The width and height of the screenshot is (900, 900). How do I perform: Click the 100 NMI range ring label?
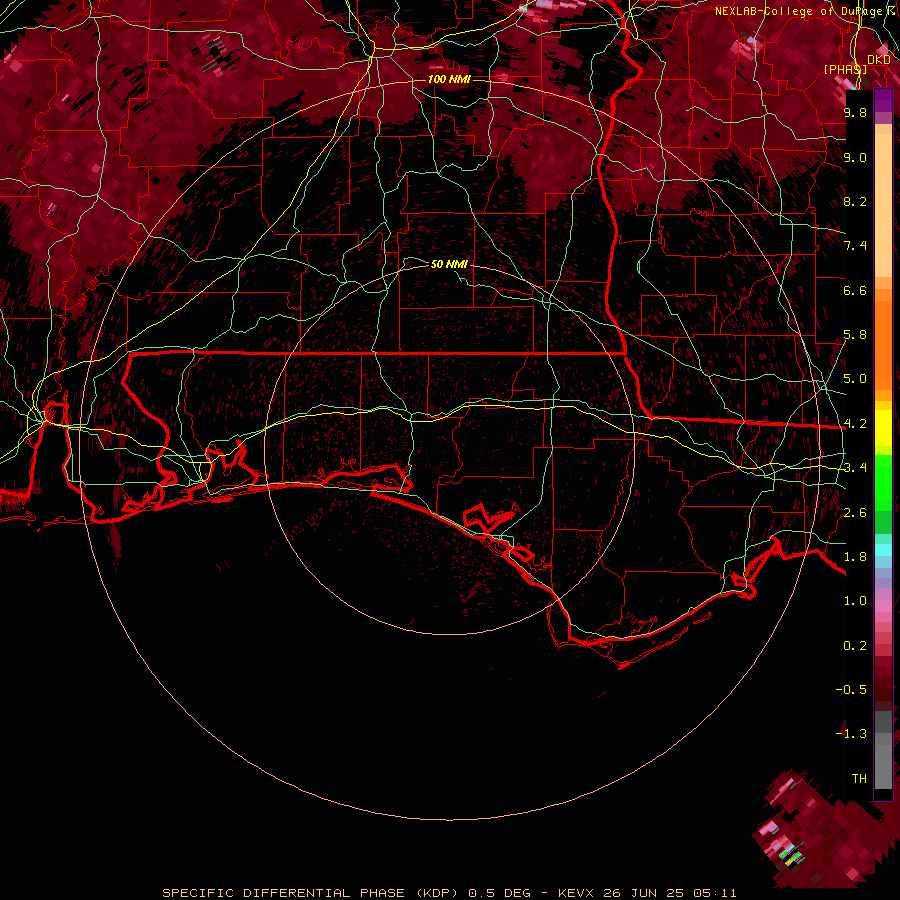(449, 79)
